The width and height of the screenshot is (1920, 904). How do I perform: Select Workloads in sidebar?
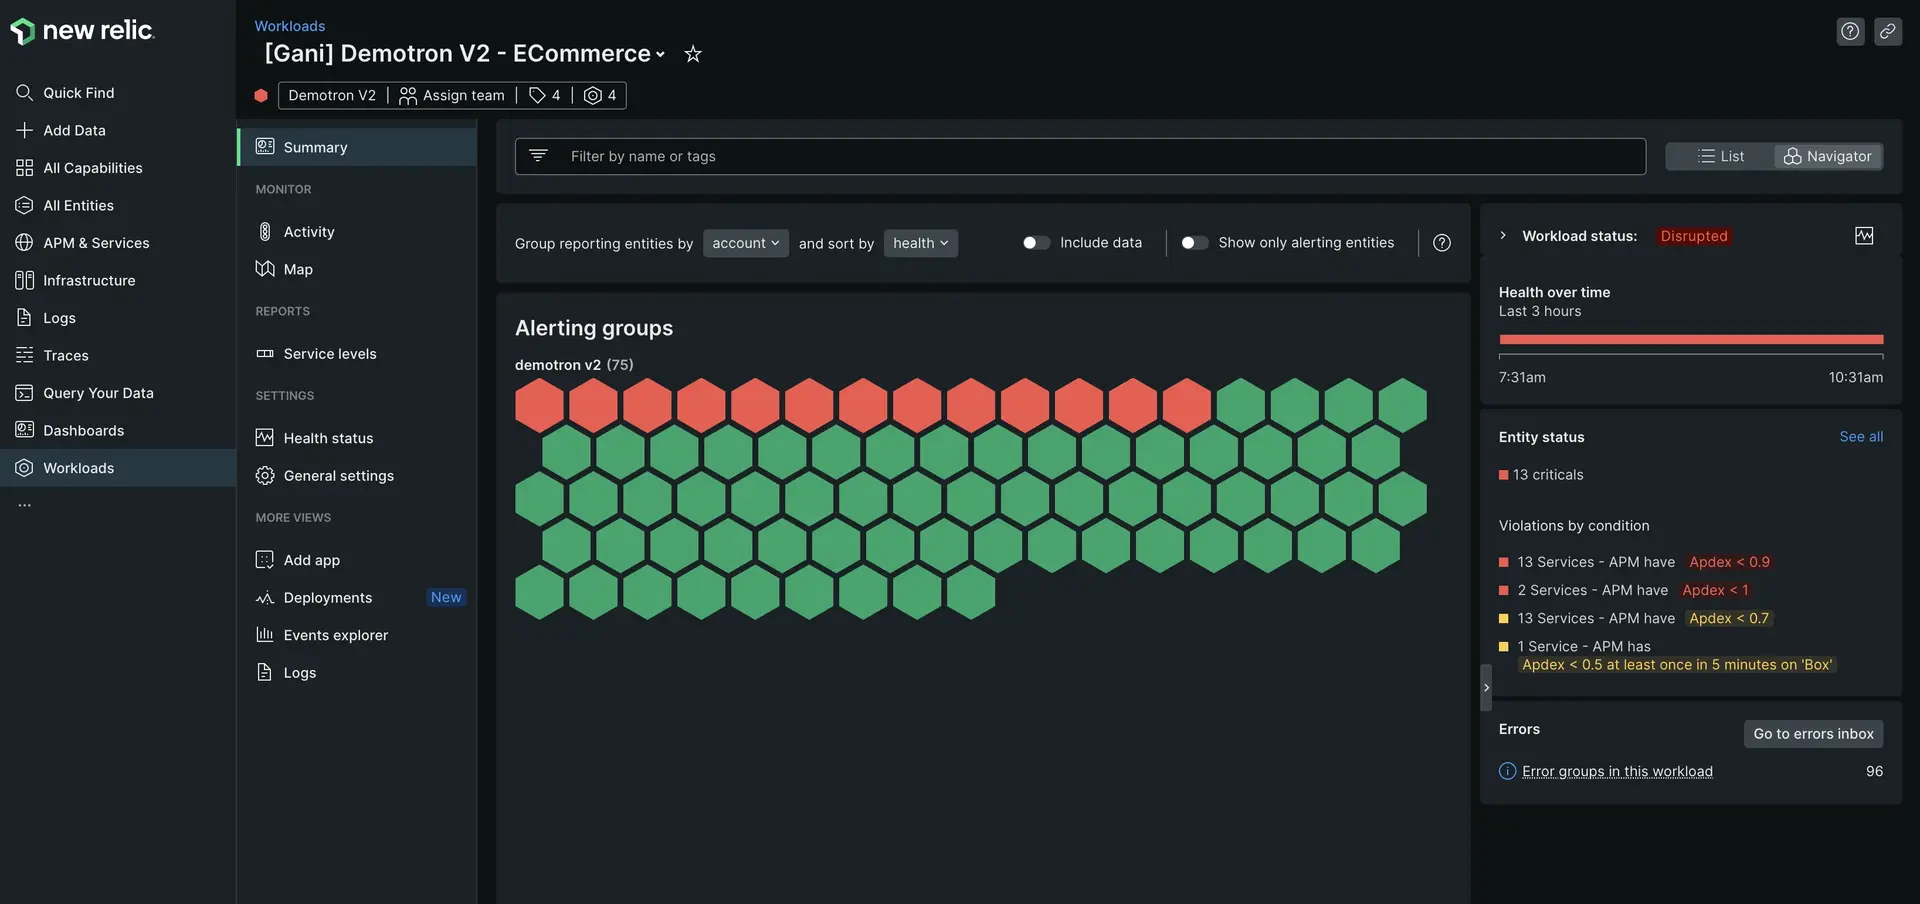[x=118, y=468]
